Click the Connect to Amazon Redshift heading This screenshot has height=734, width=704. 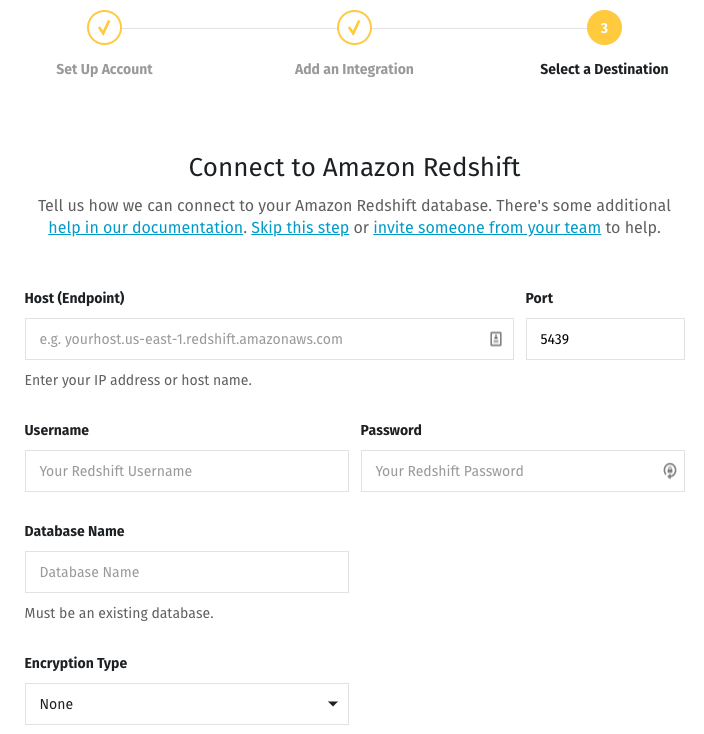click(354, 167)
